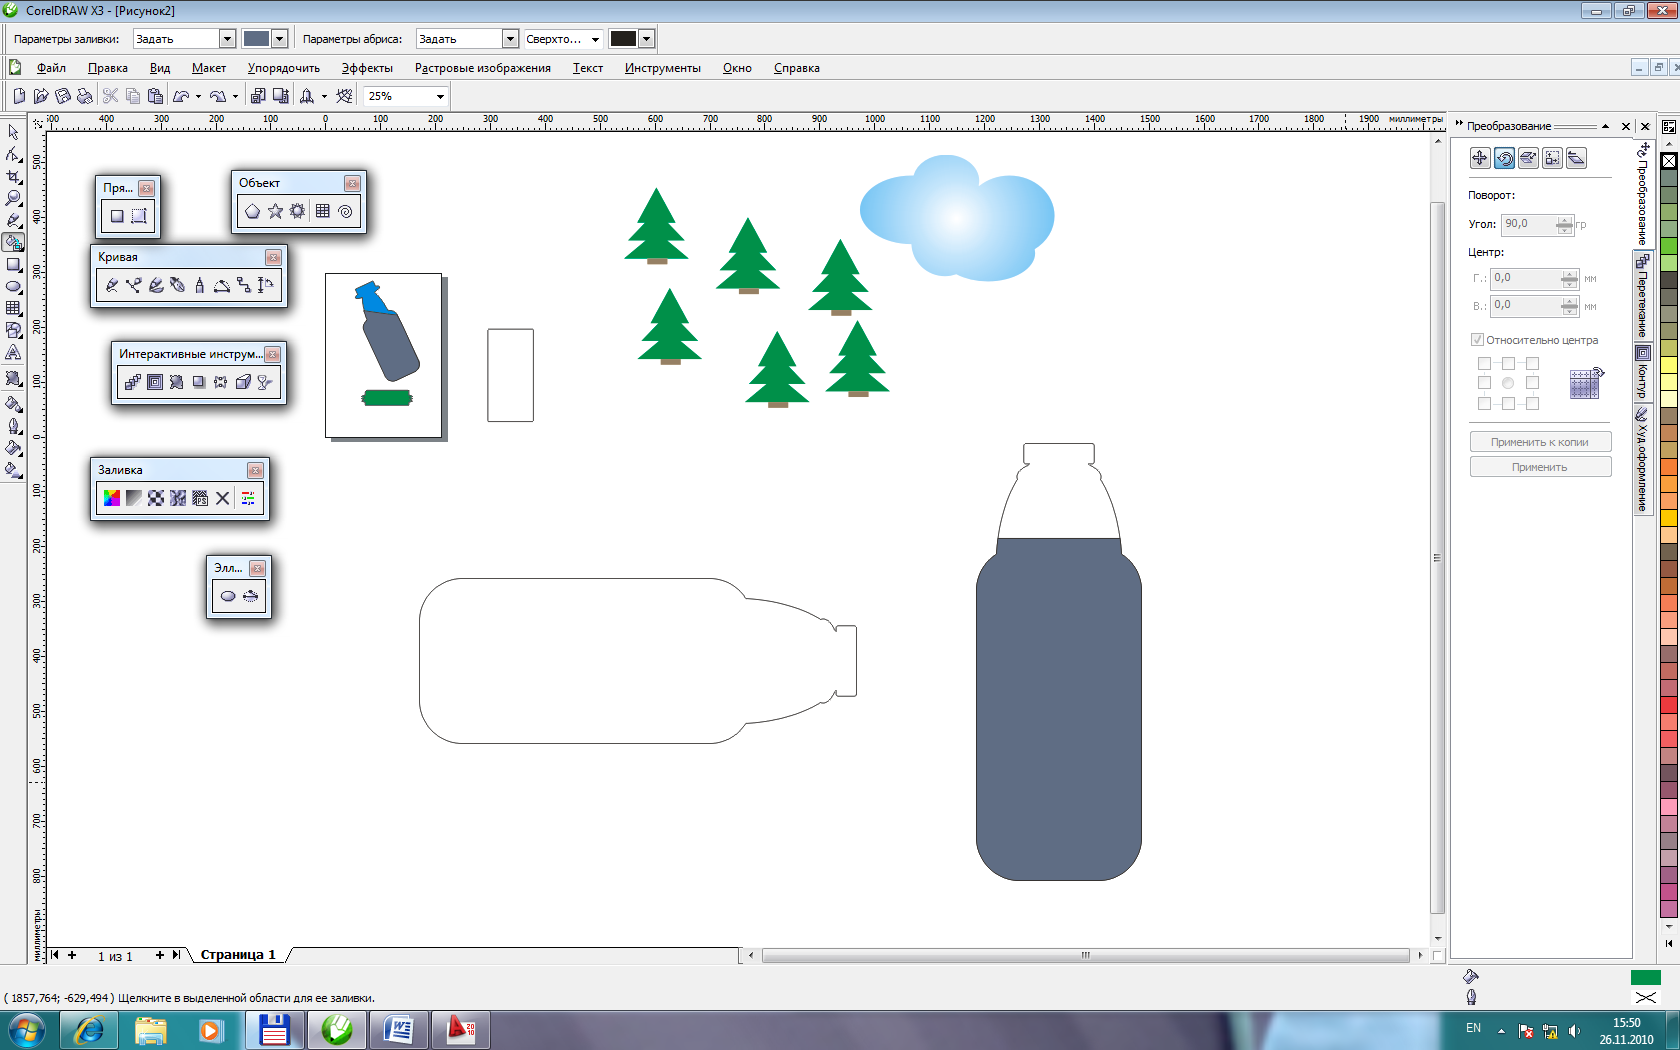The image size is (1680, 1050).
Task: Open the Растровые изображения menu
Action: pos(483,68)
